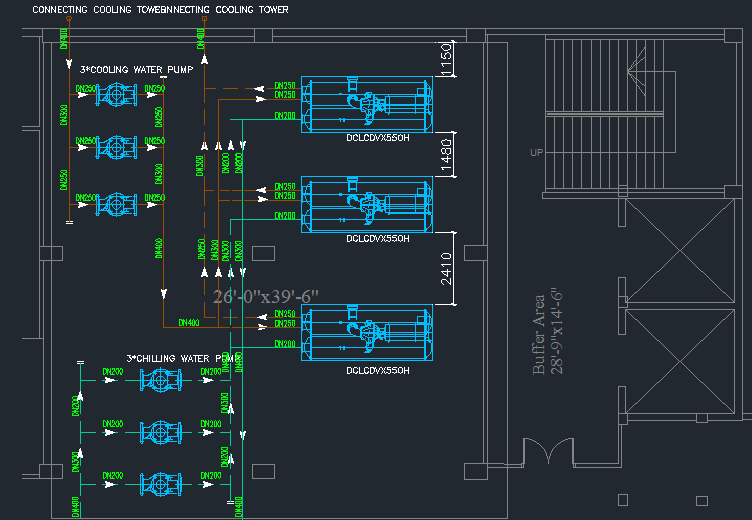This screenshot has height=520, width=752.
Task: Select the 3*COOLING WATER PUMP label
Action: pyautogui.click(x=136, y=70)
